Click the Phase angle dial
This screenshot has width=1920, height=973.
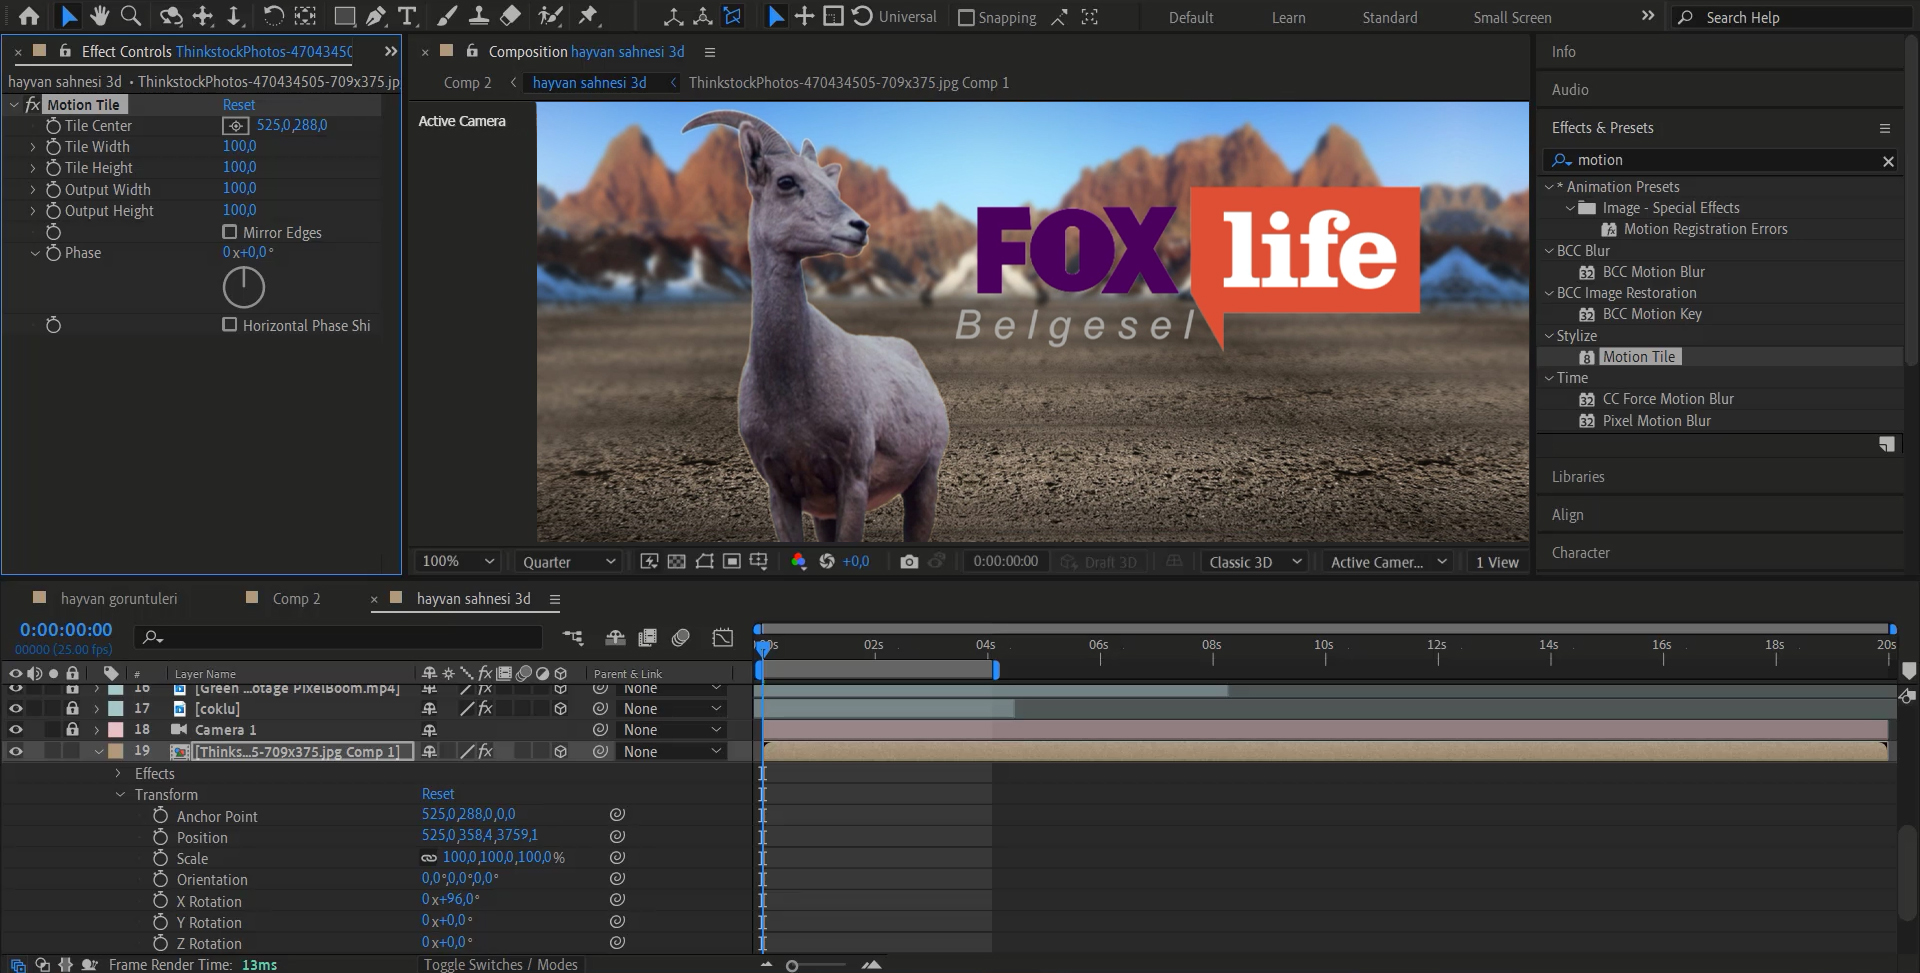[243, 288]
